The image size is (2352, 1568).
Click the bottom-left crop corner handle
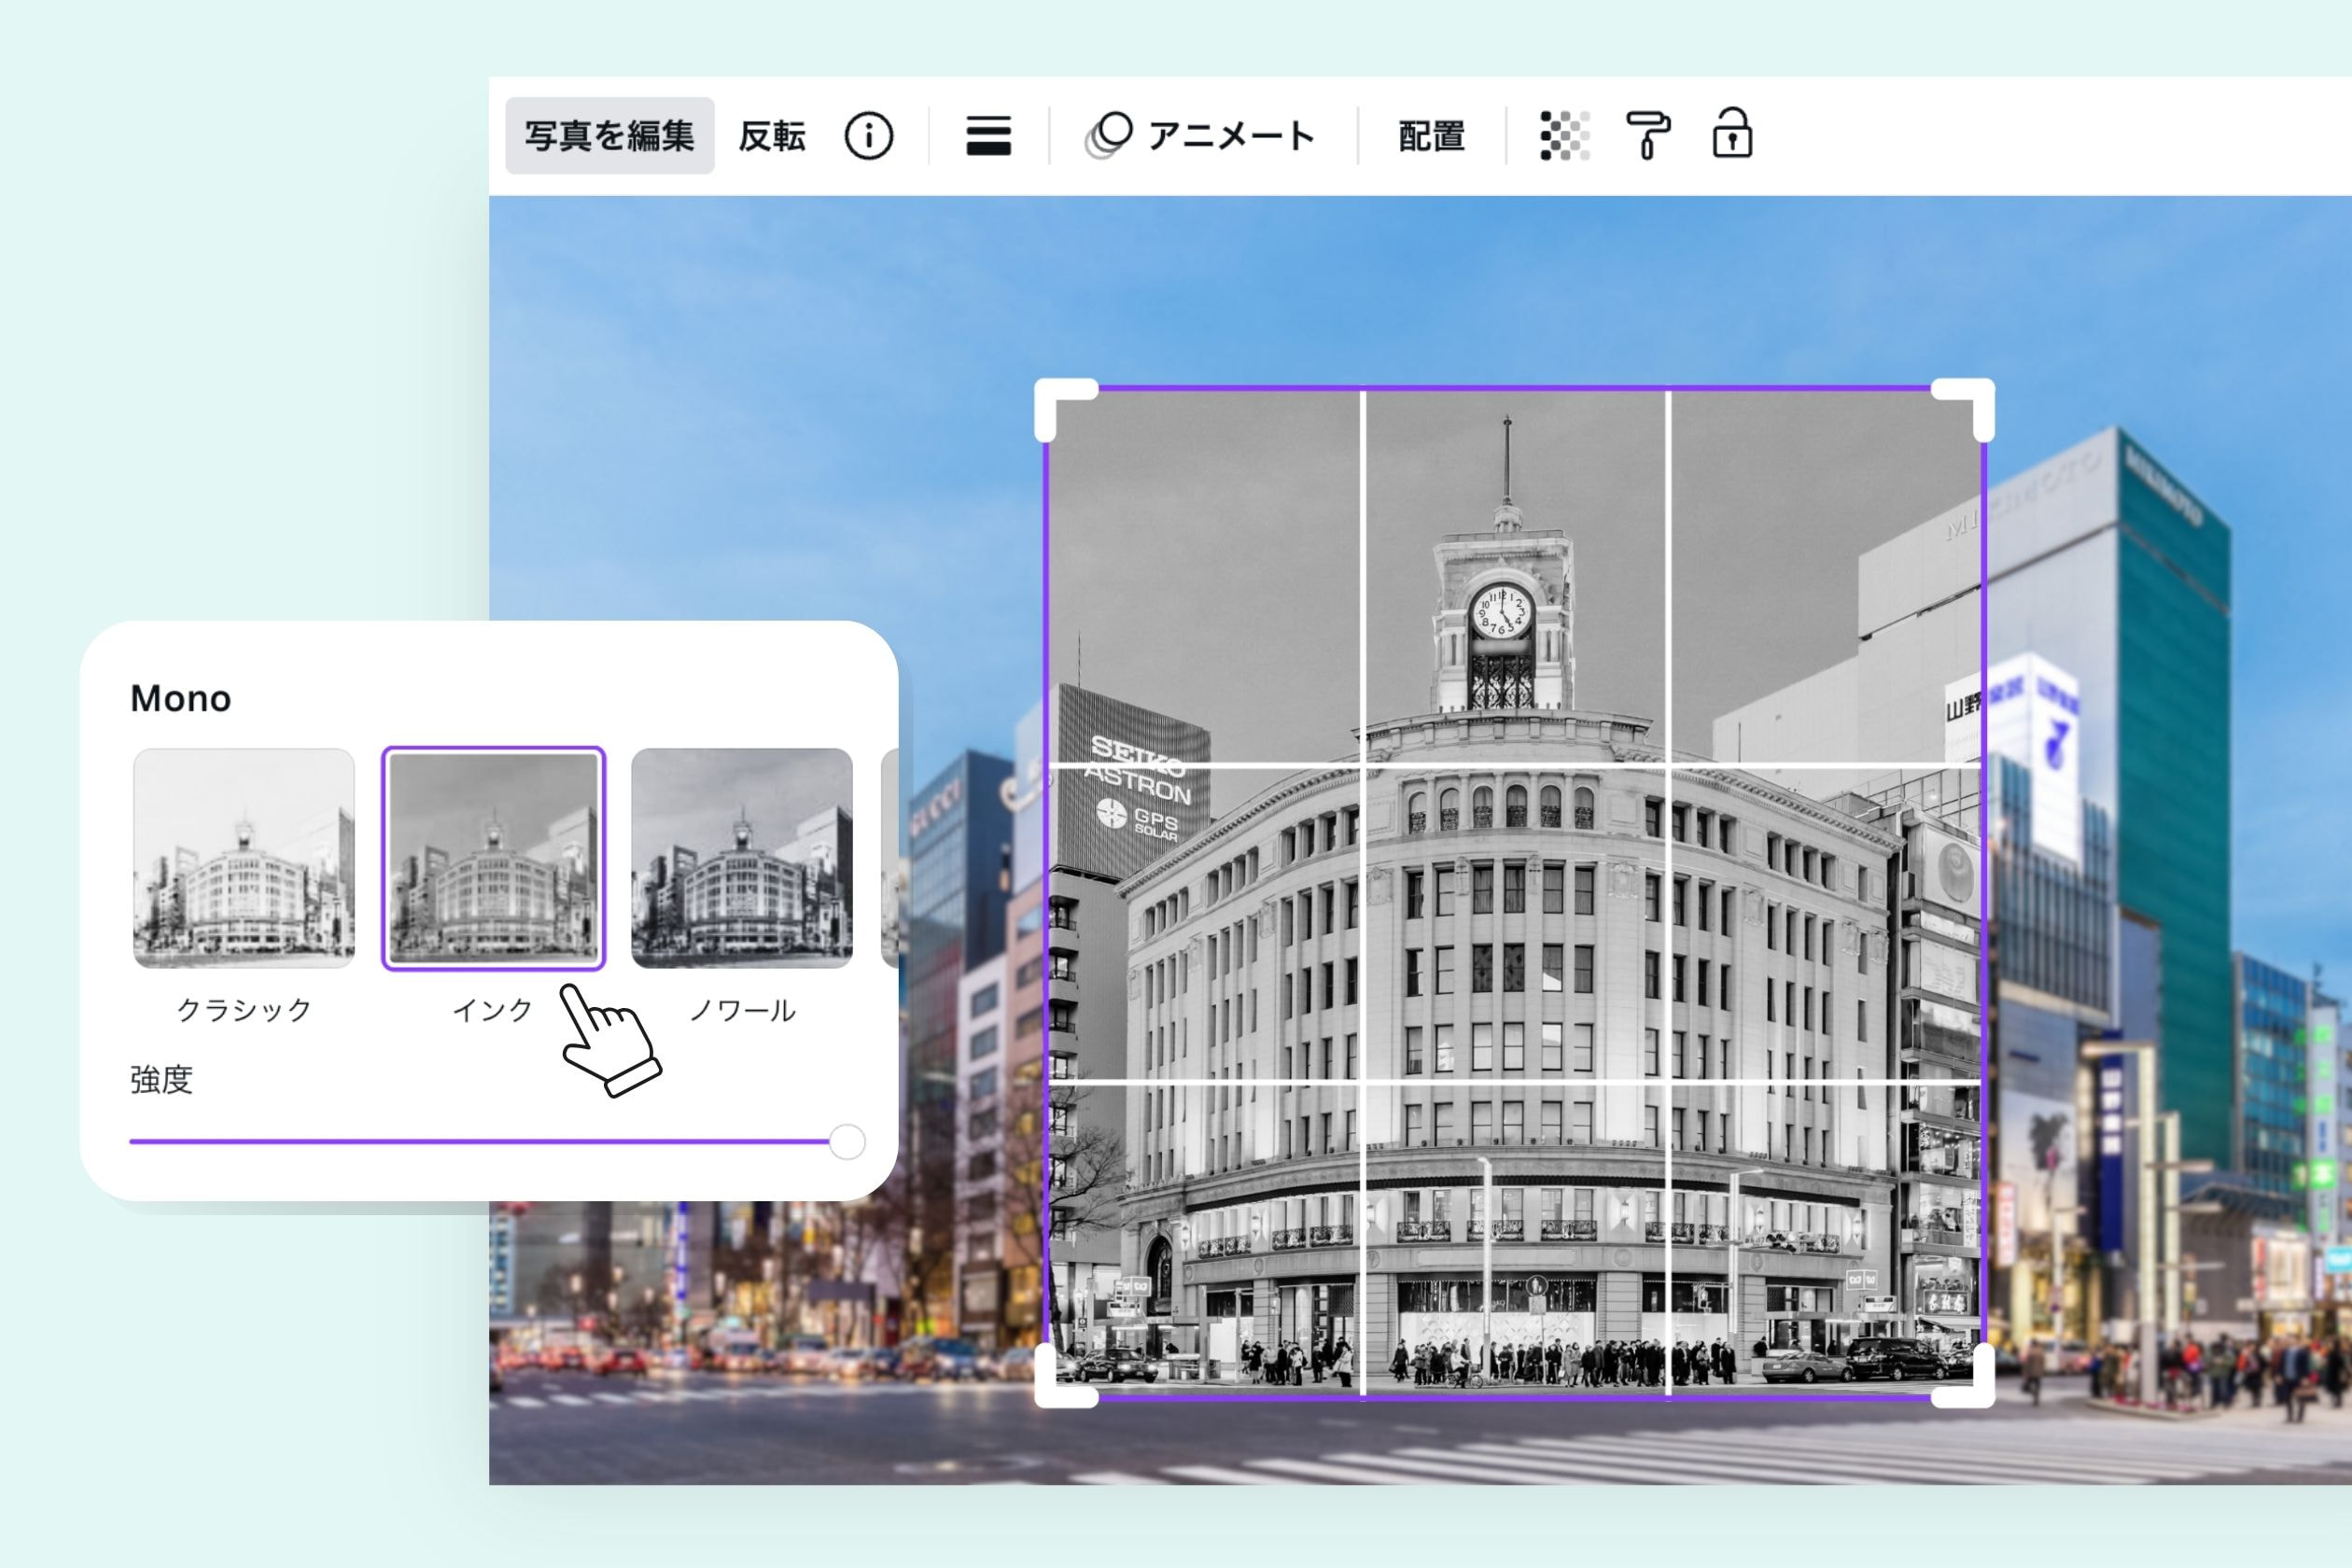click(x=1052, y=1390)
